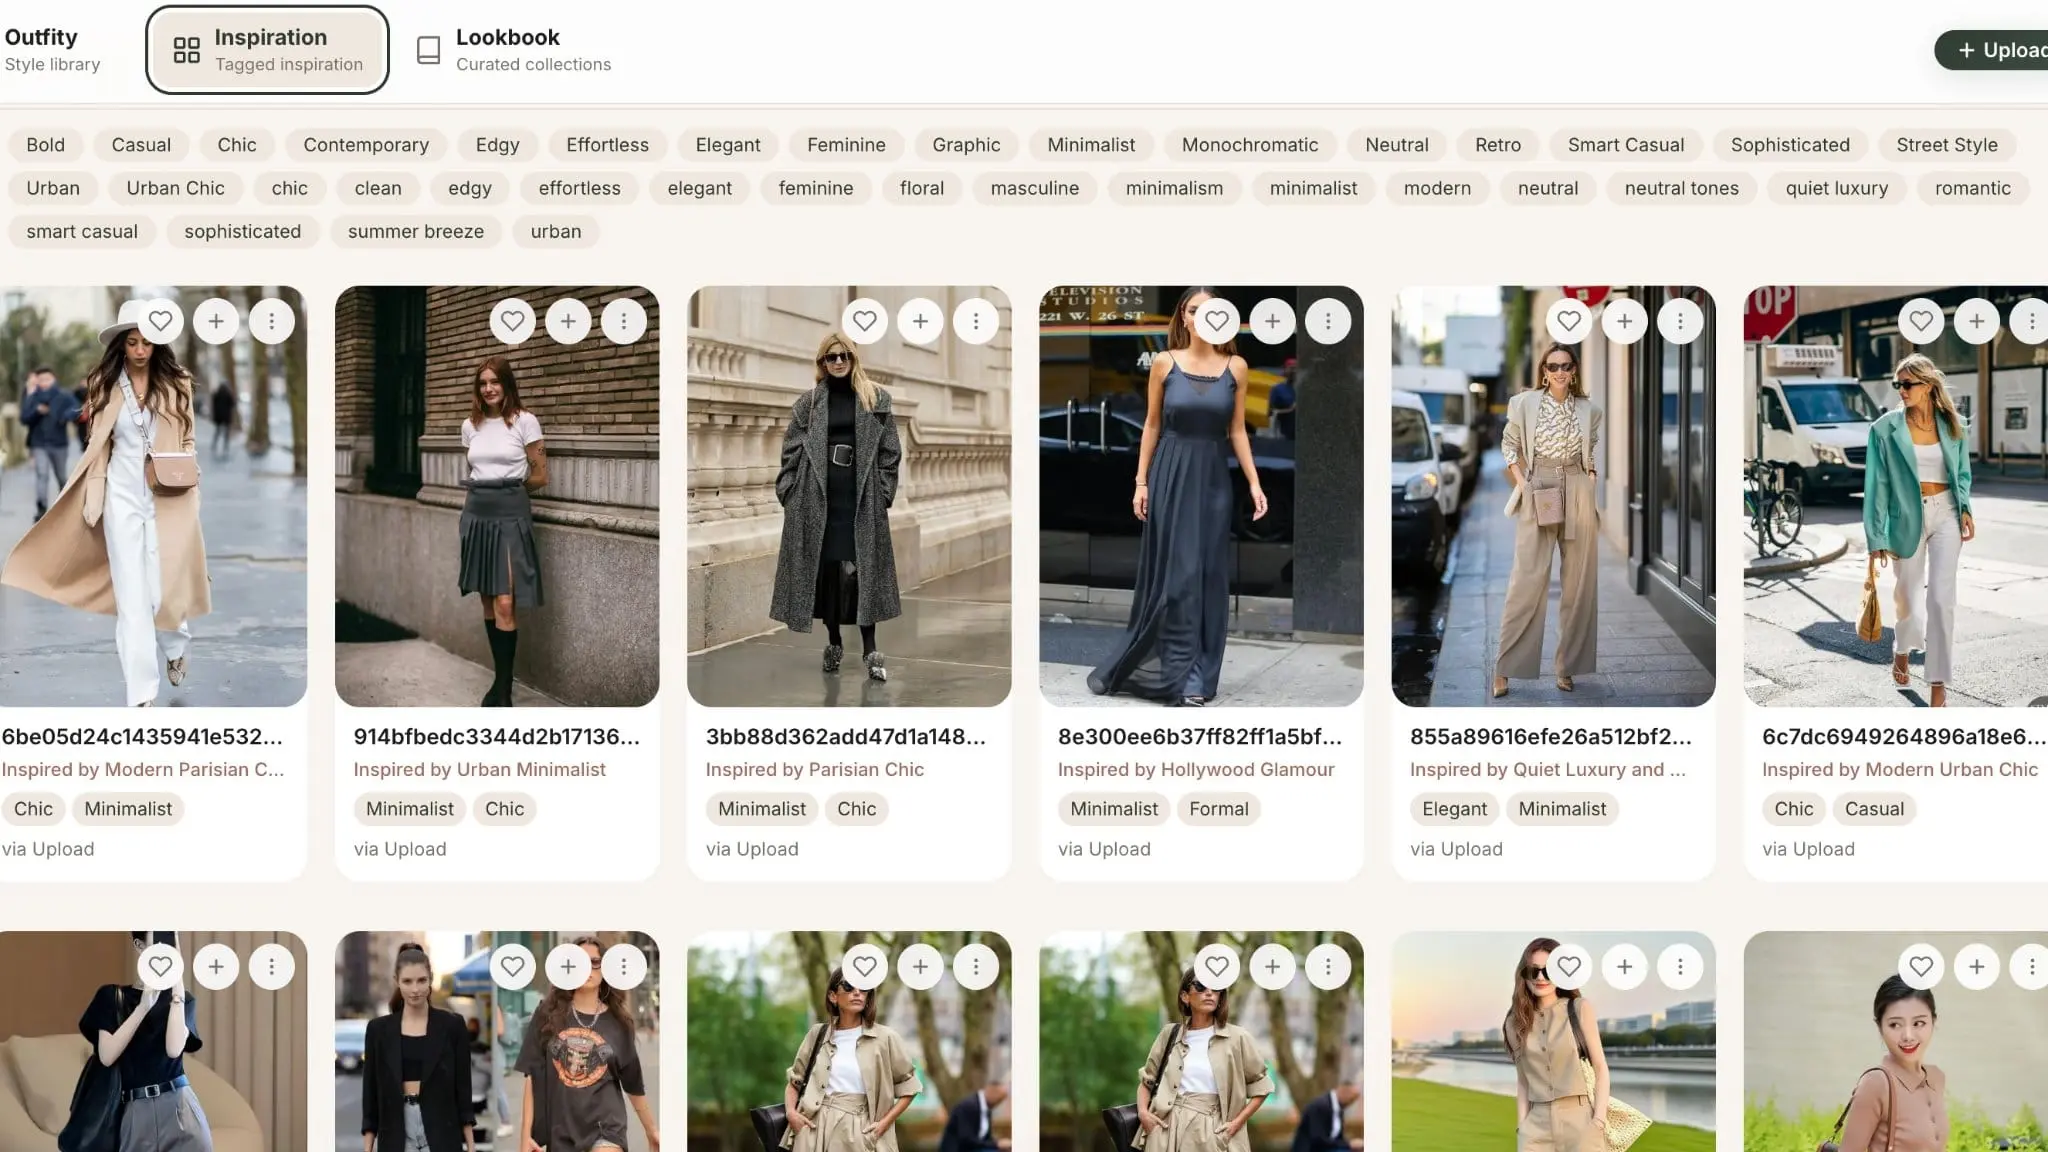Open kebab menu on 855a89616efe26a512bf2 card

[1680, 321]
